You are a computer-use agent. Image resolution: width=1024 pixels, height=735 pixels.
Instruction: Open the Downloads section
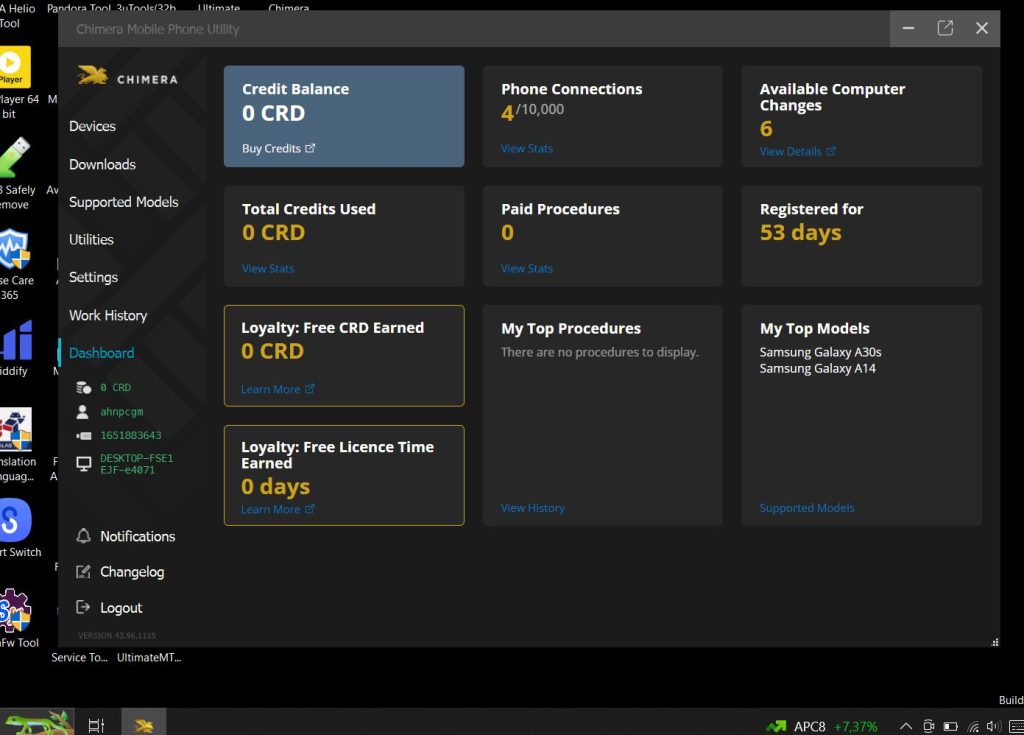pyautogui.click(x=103, y=165)
